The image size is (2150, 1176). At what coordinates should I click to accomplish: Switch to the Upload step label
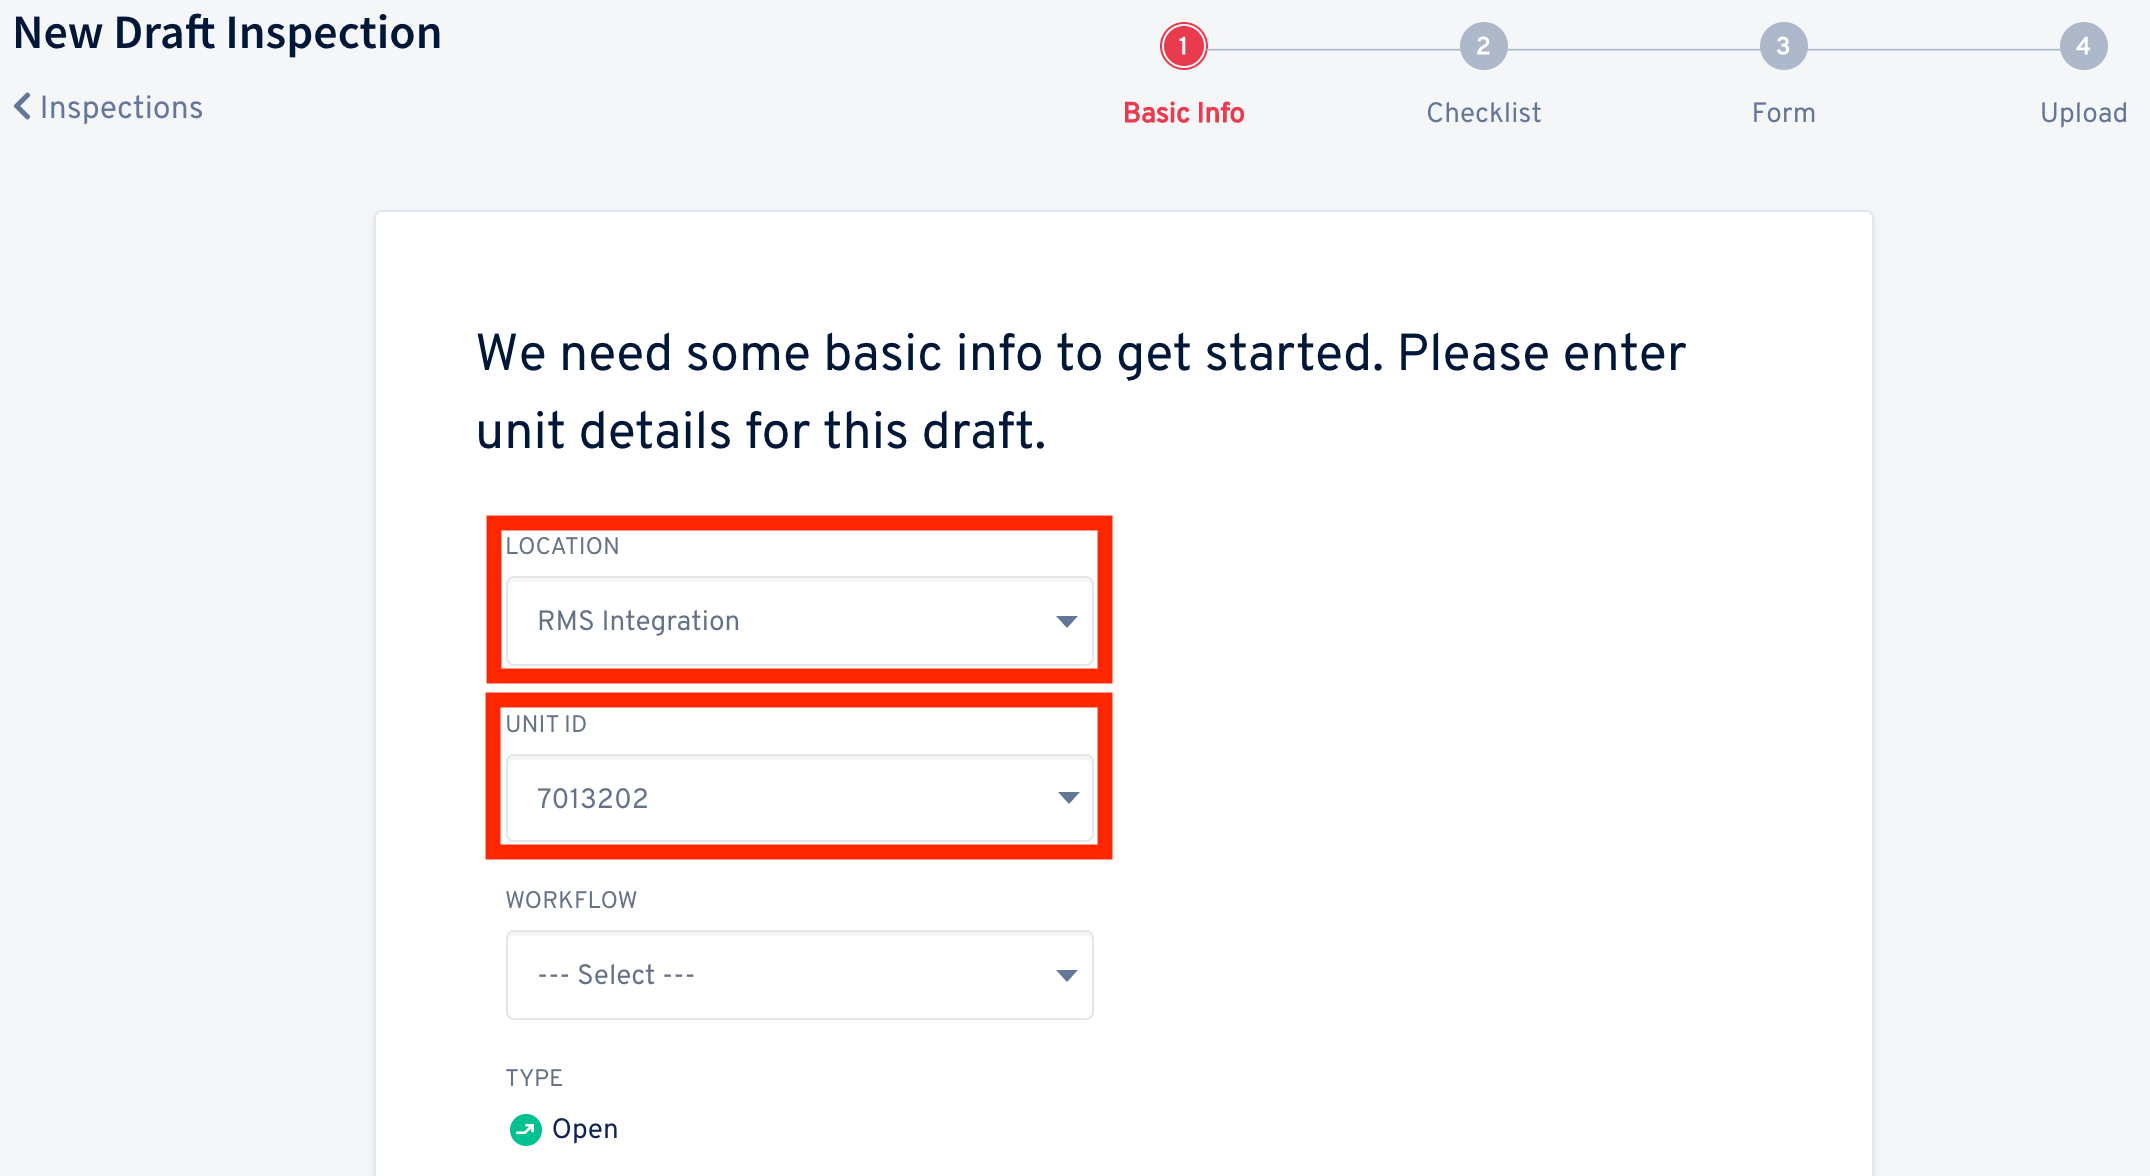pyautogui.click(x=2083, y=113)
